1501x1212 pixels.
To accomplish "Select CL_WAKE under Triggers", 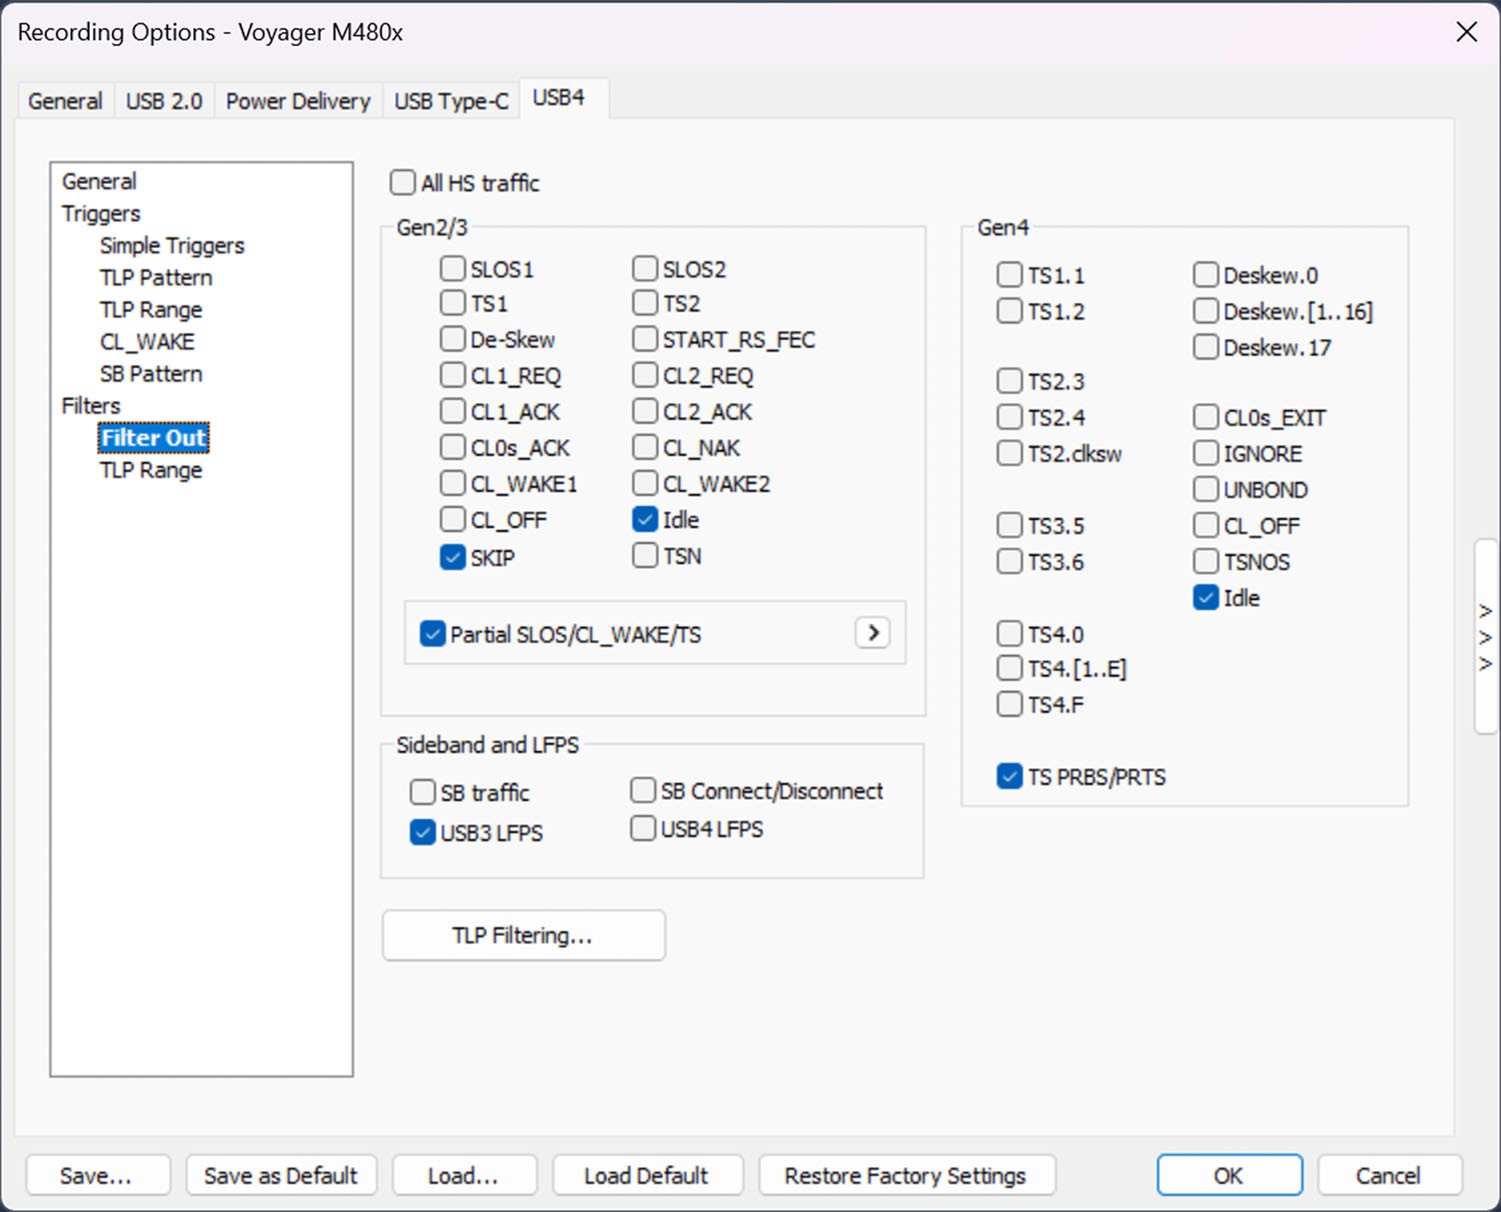I will tap(147, 342).
